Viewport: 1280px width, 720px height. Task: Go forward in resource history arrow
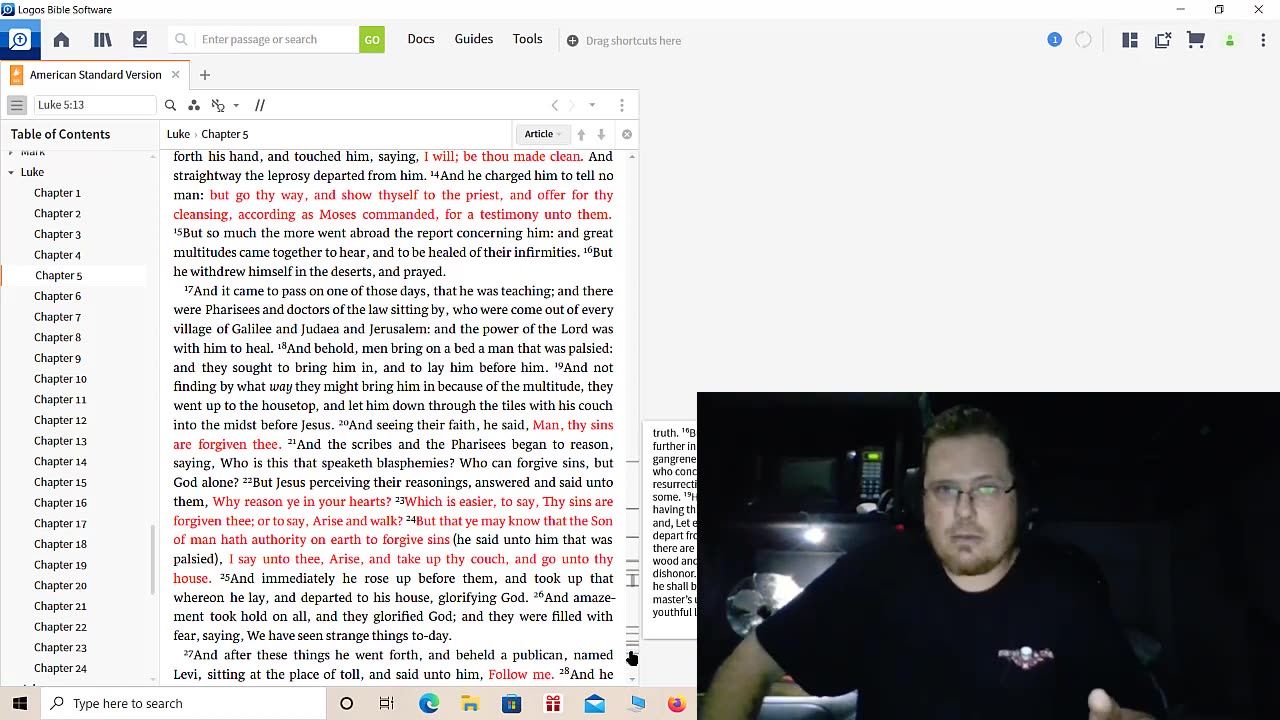click(x=572, y=105)
